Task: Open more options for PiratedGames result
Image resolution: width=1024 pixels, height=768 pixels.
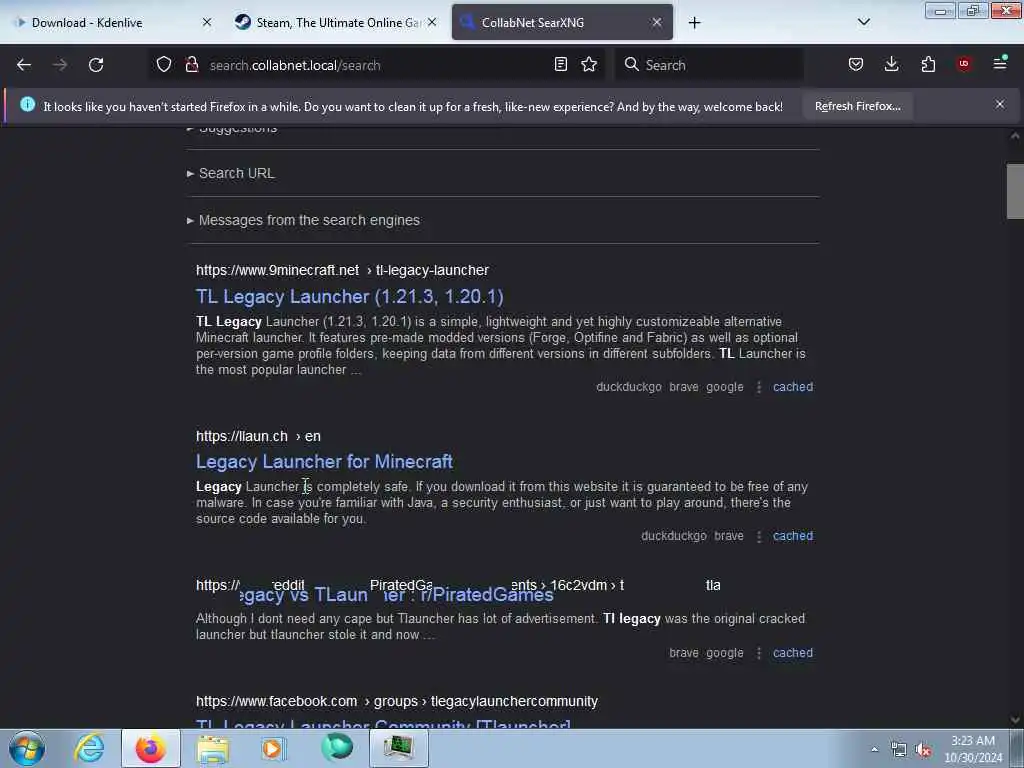Action: (x=758, y=653)
